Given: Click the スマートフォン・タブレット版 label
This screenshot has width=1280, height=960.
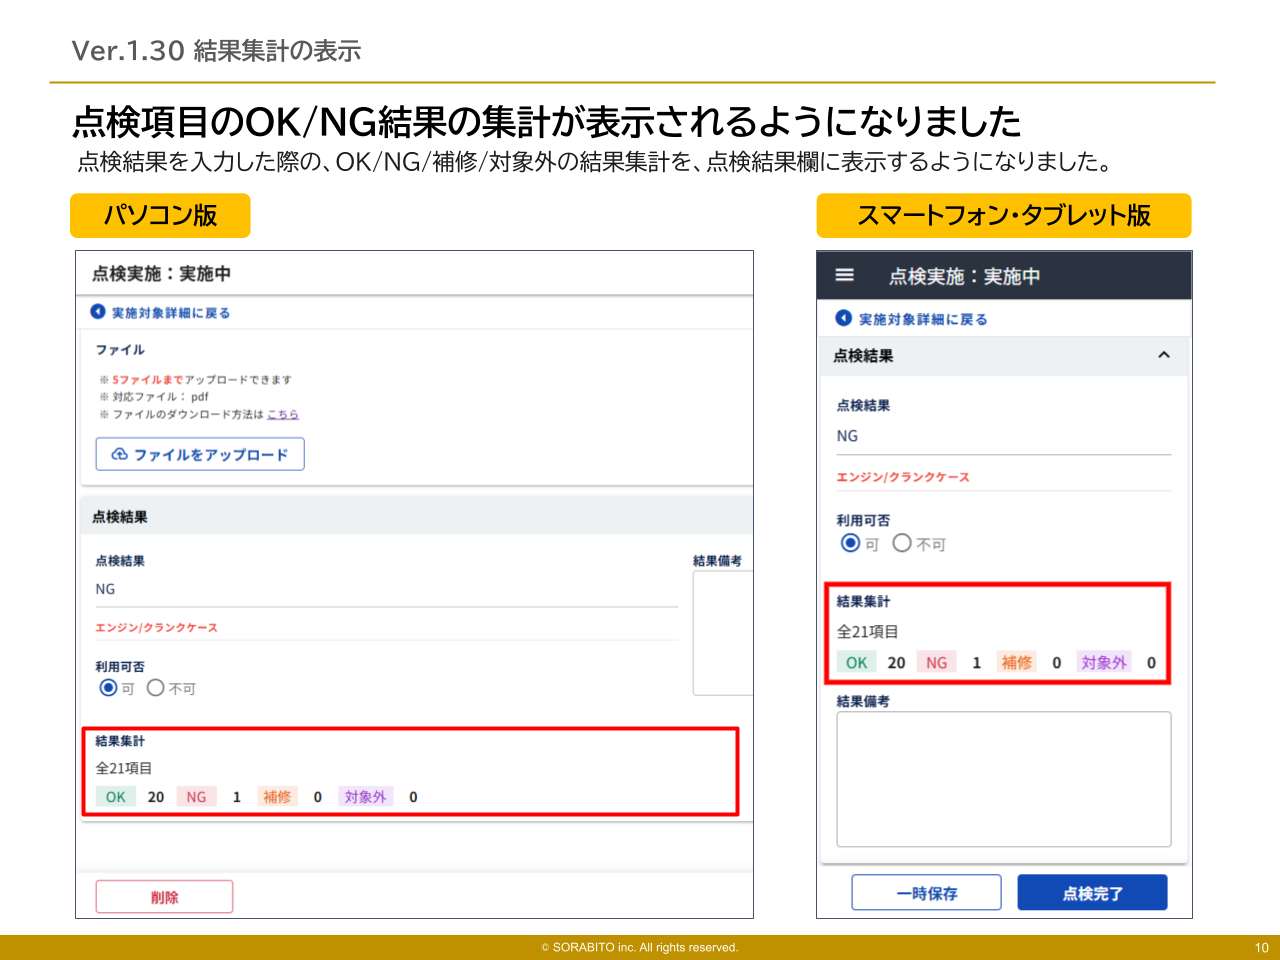Looking at the screenshot, I should [x=1005, y=215].
